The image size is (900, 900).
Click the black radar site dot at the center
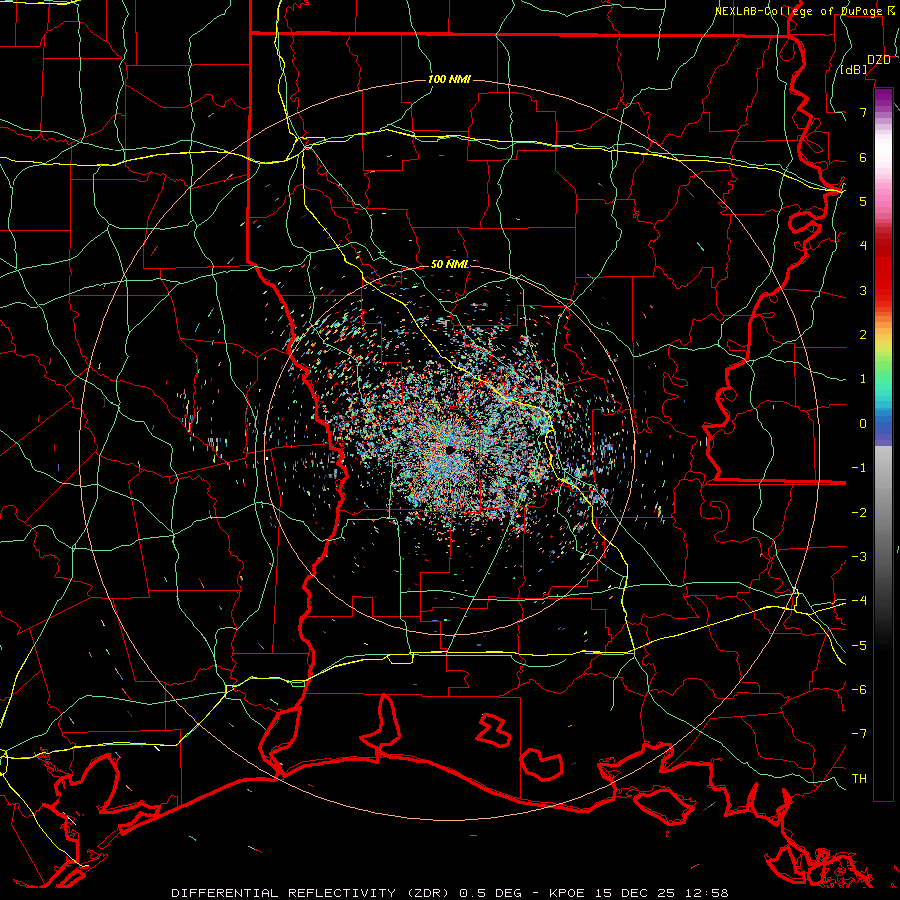[450, 451]
